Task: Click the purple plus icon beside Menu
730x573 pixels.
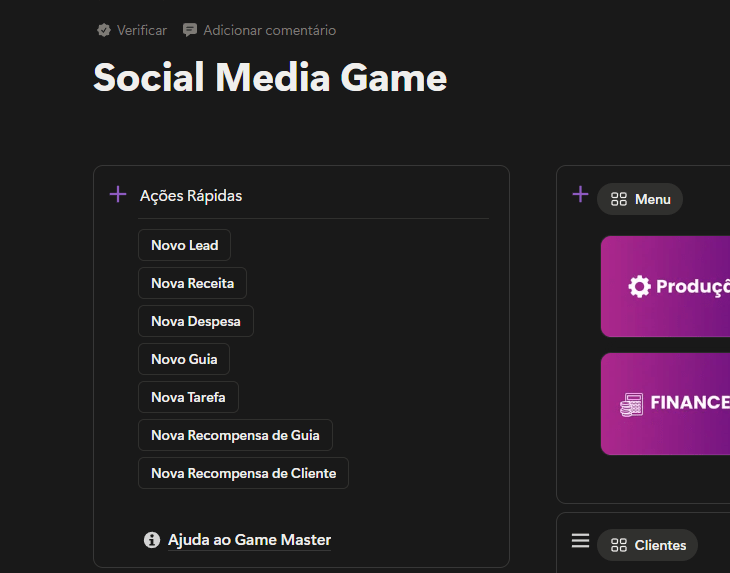Action: [580, 194]
